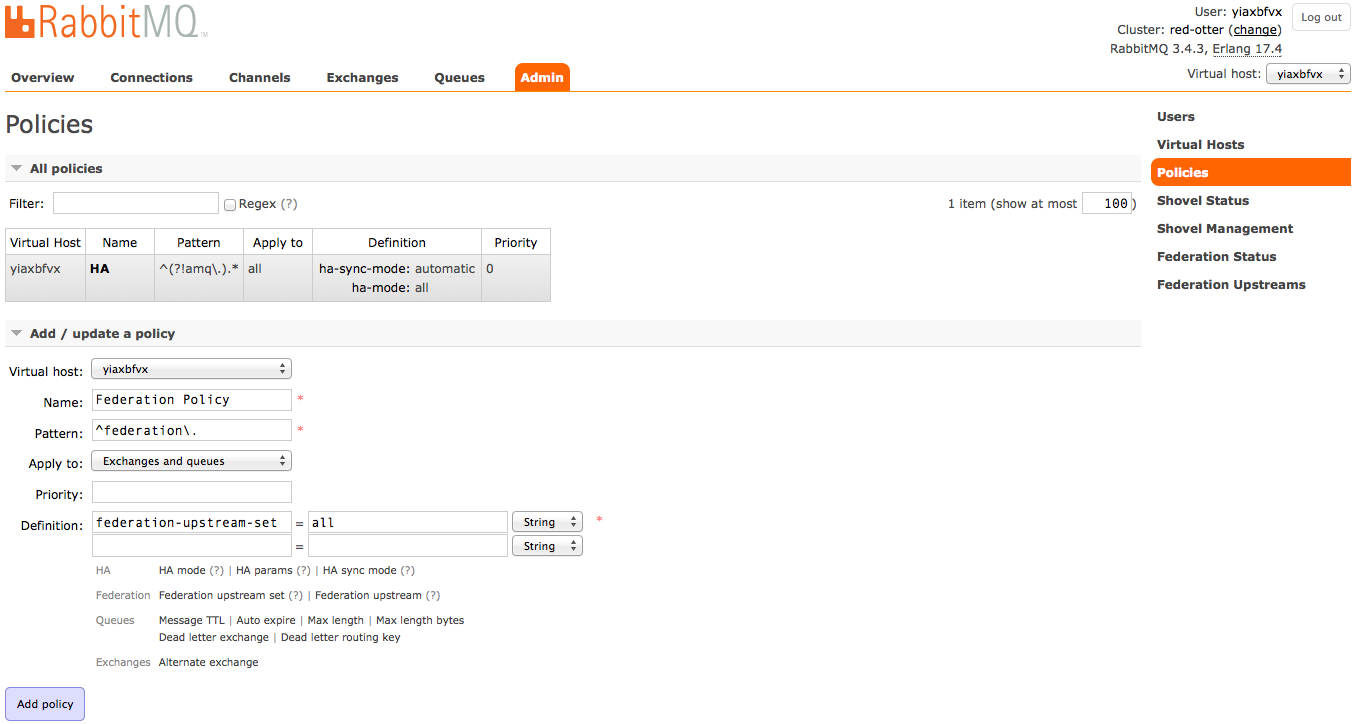This screenshot has height=724, width=1360.
Task: Open the HA policy link
Action: 99,268
